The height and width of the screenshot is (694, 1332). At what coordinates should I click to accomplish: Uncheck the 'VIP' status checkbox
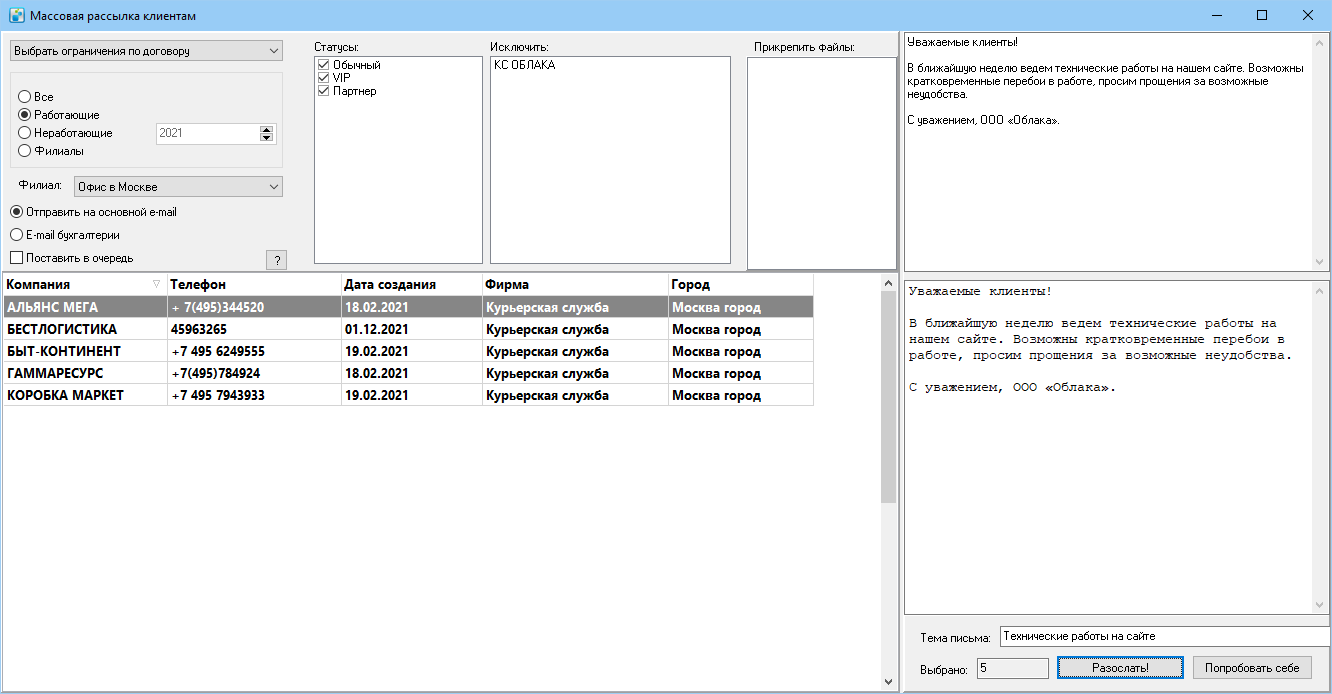point(323,78)
